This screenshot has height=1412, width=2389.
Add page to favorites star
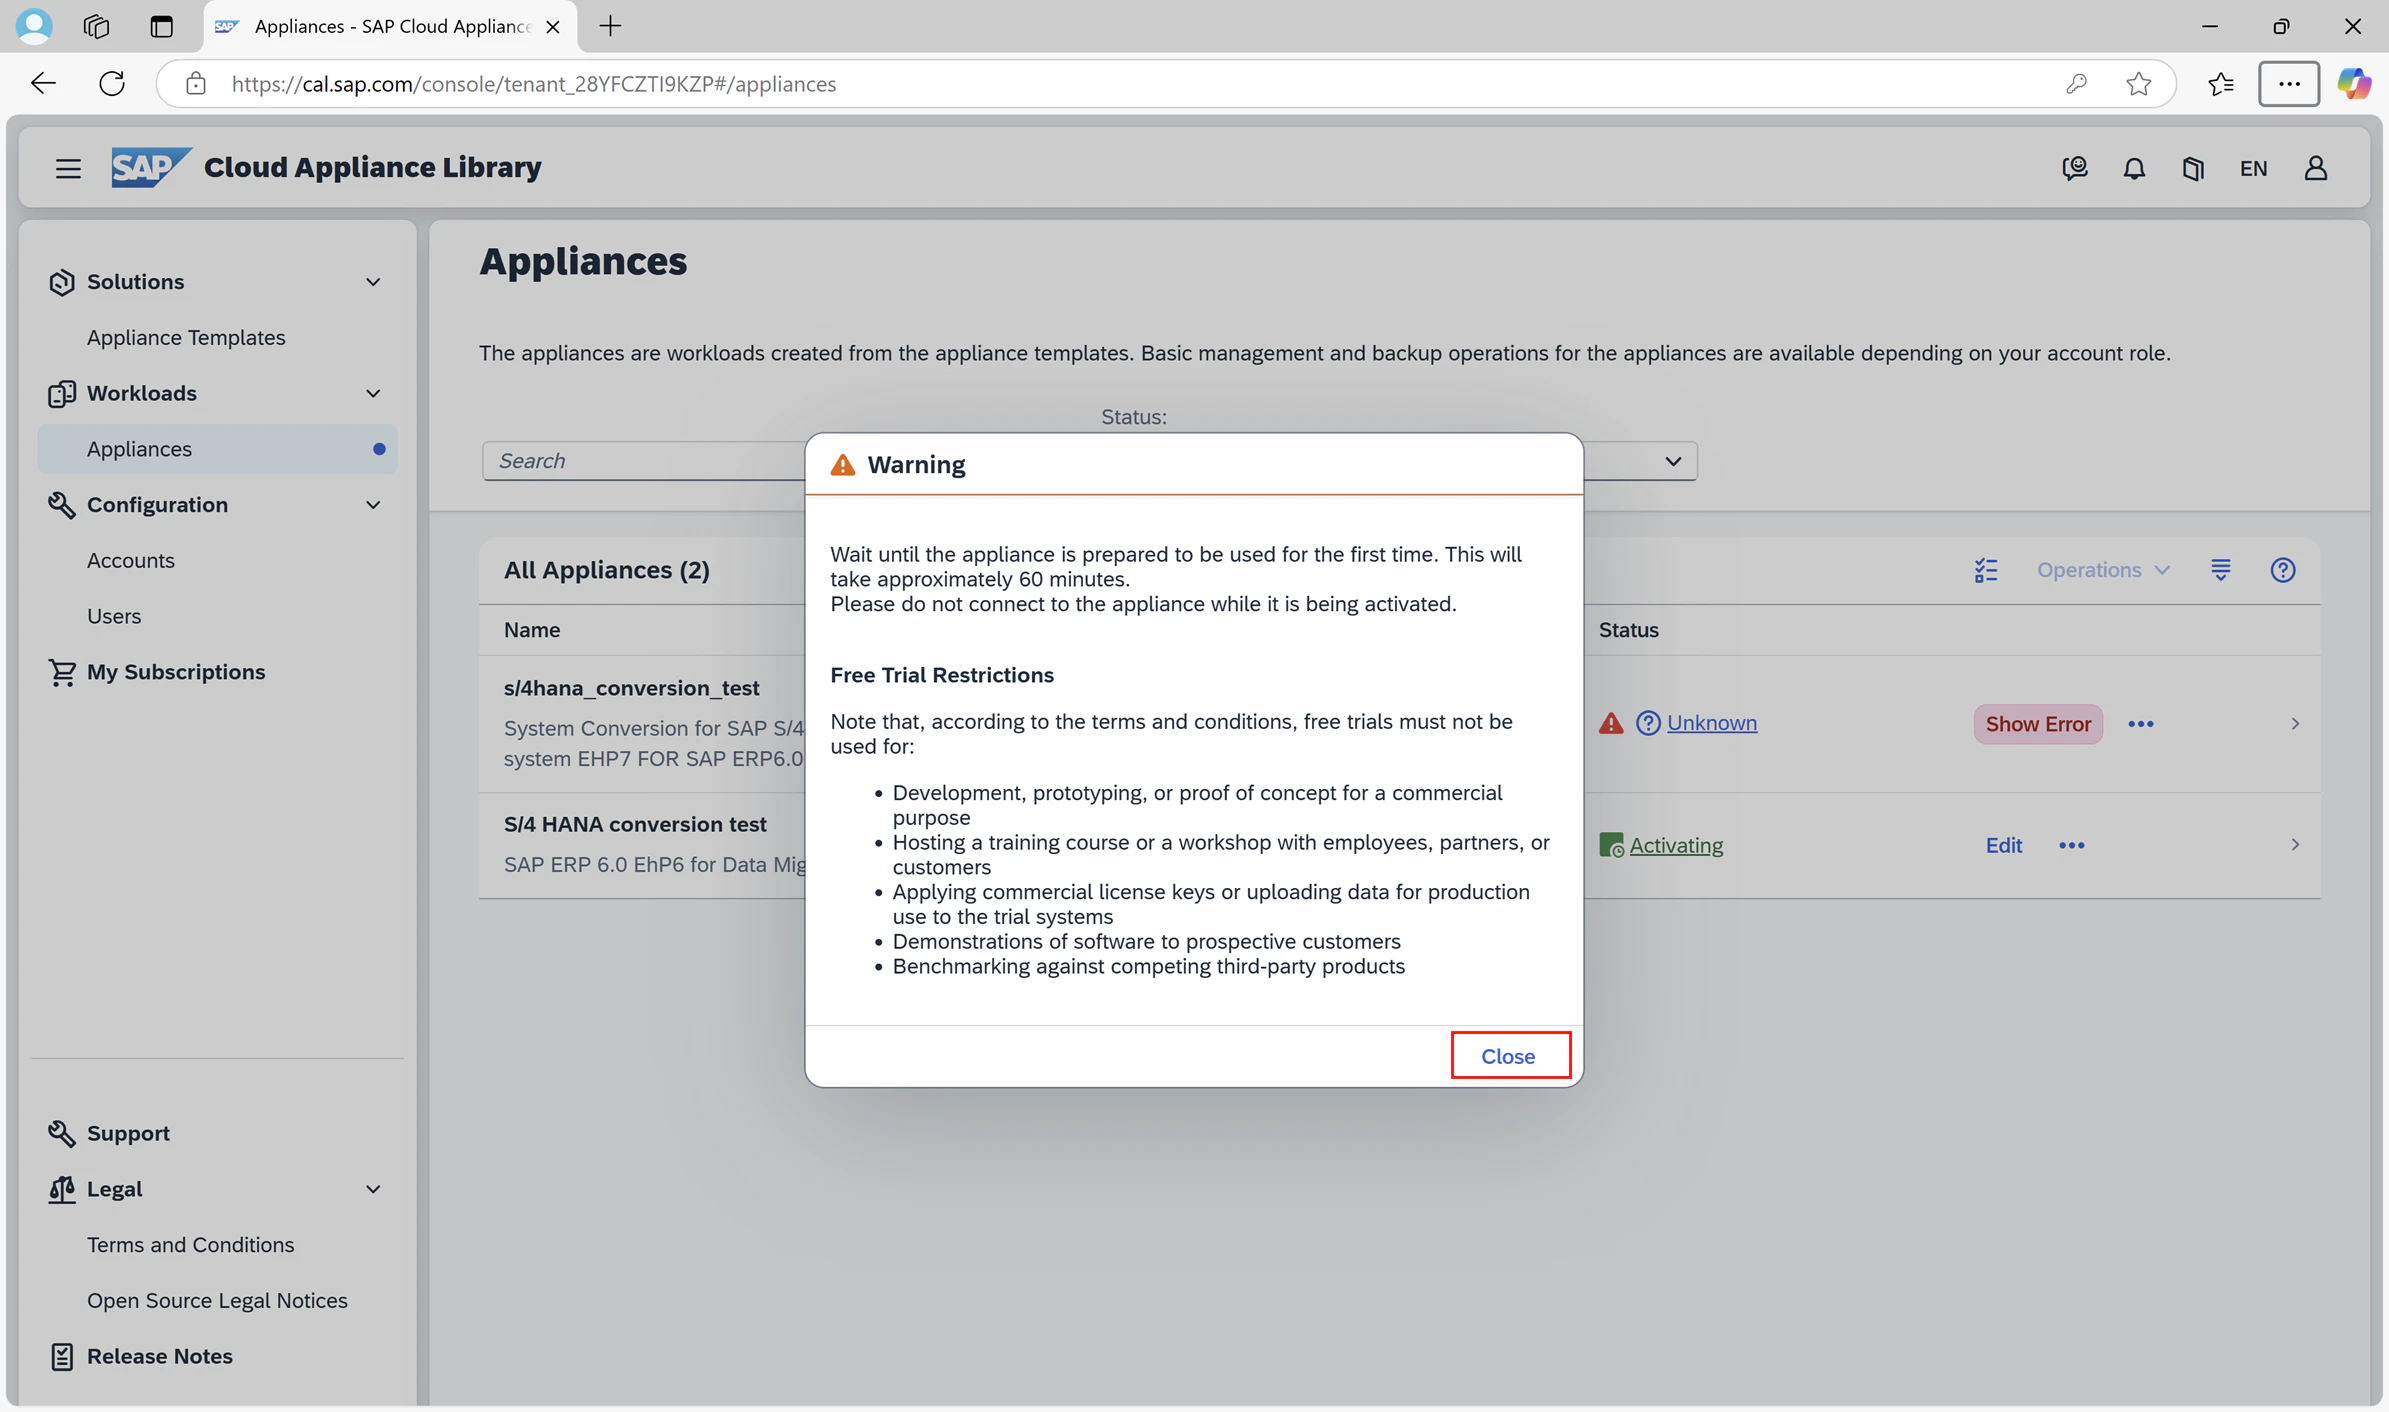(x=2138, y=84)
